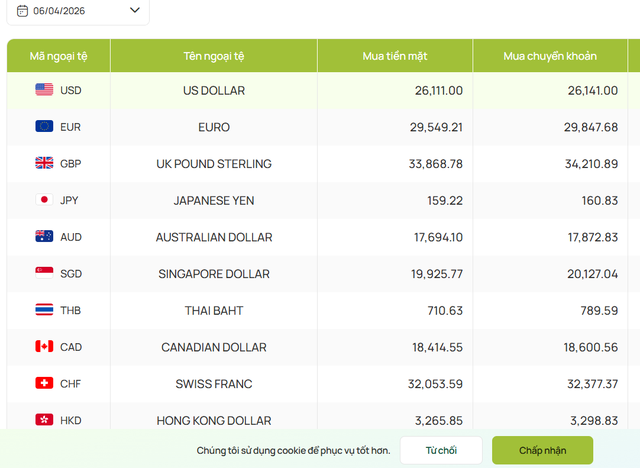Click HKD transfer buy rate 3,298.83
The width and height of the screenshot is (640, 468).
pyautogui.click(x=594, y=421)
